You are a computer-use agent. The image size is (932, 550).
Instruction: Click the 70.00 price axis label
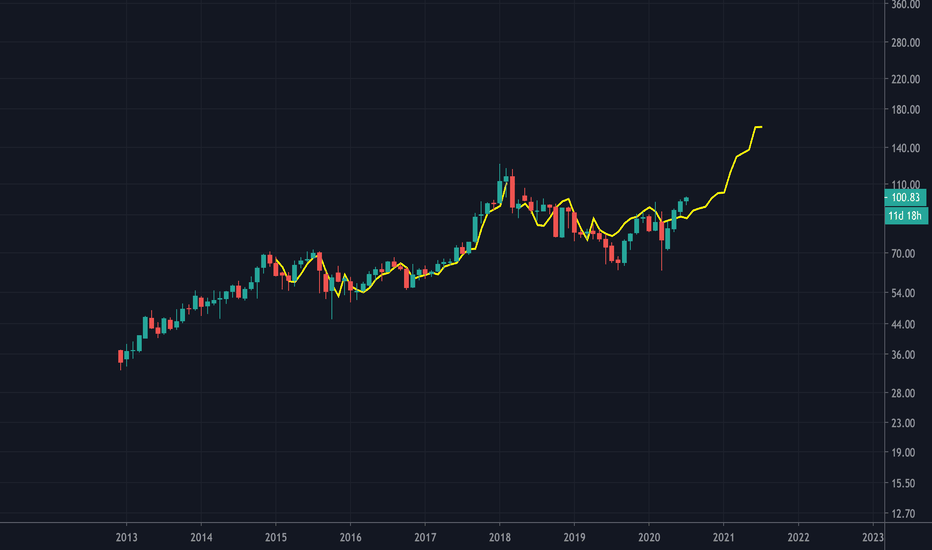tap(903, 253)
